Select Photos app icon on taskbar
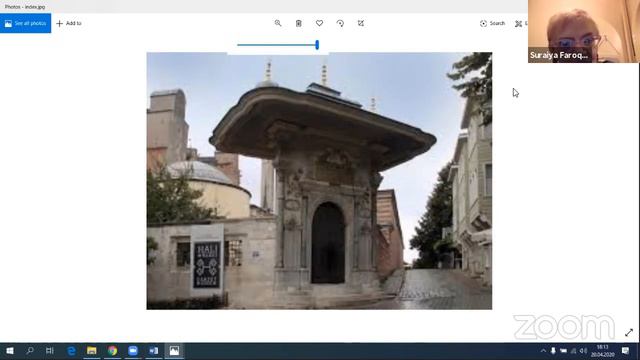The width and height of the screenshot is (640, 360). [x=174, y=351]
